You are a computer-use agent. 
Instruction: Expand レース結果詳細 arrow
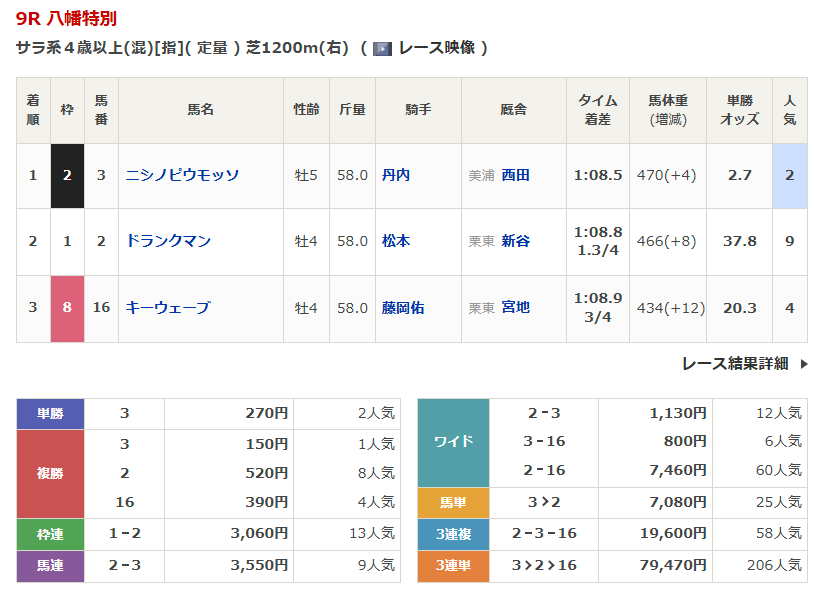[x=803, y=364]
